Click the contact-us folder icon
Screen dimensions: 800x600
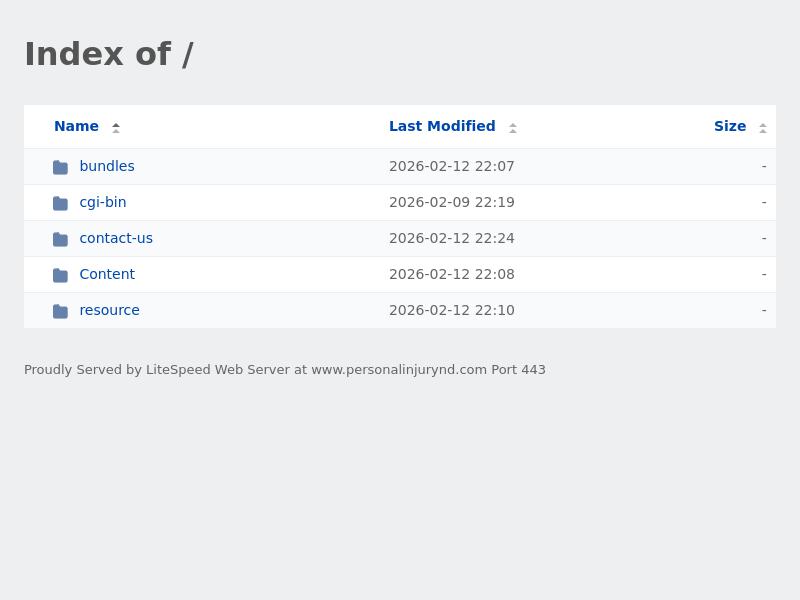[60, 239]
